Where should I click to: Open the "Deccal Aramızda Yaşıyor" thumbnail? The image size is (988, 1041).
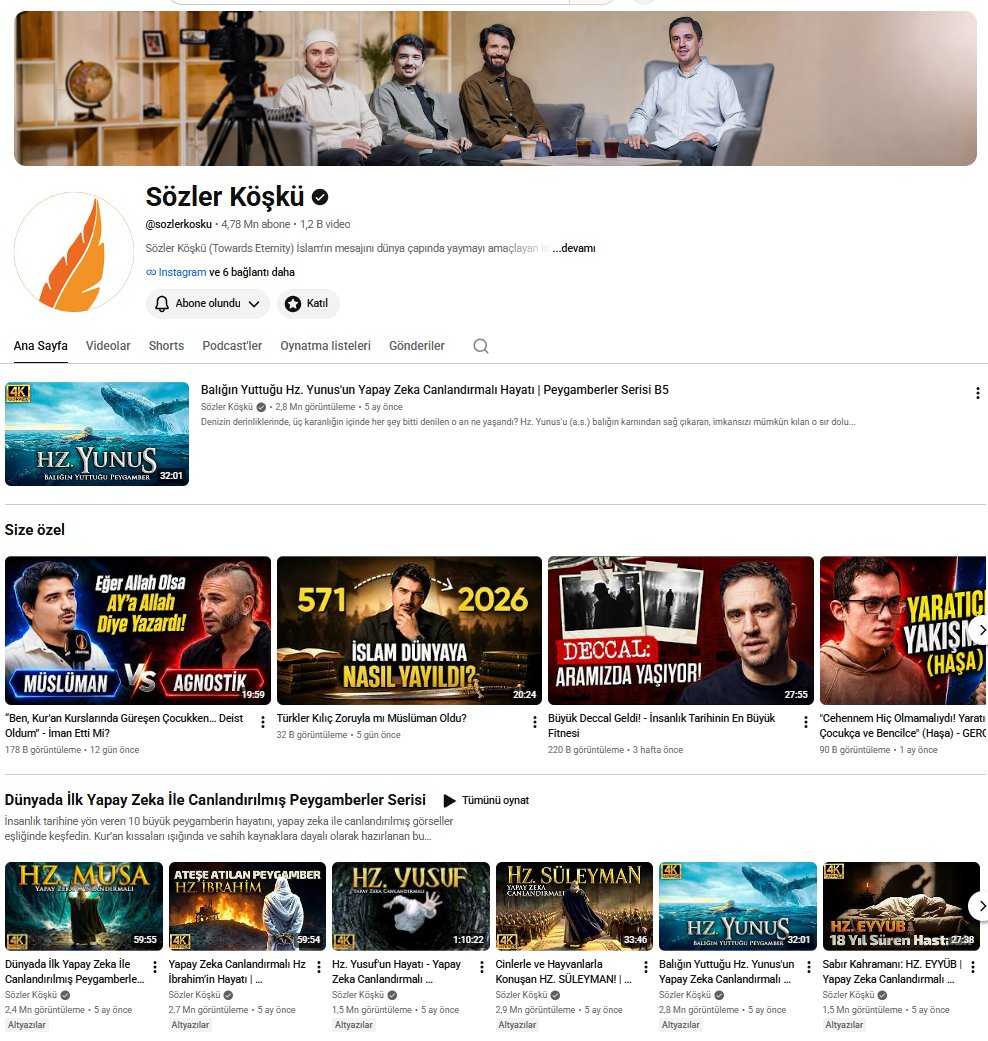[x=681, y=630]
